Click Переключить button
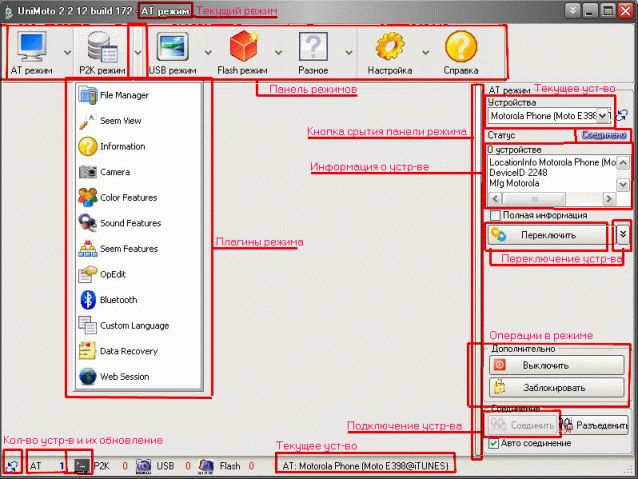Screen dimensions: 638x479 (547, 235)
